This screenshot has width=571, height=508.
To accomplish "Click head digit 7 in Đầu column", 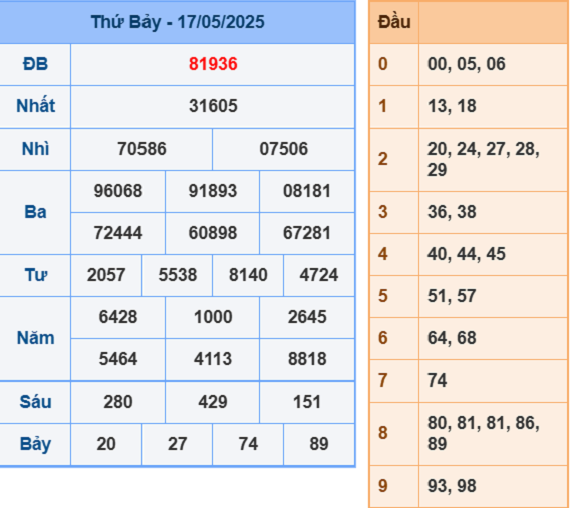I will 382,381.
